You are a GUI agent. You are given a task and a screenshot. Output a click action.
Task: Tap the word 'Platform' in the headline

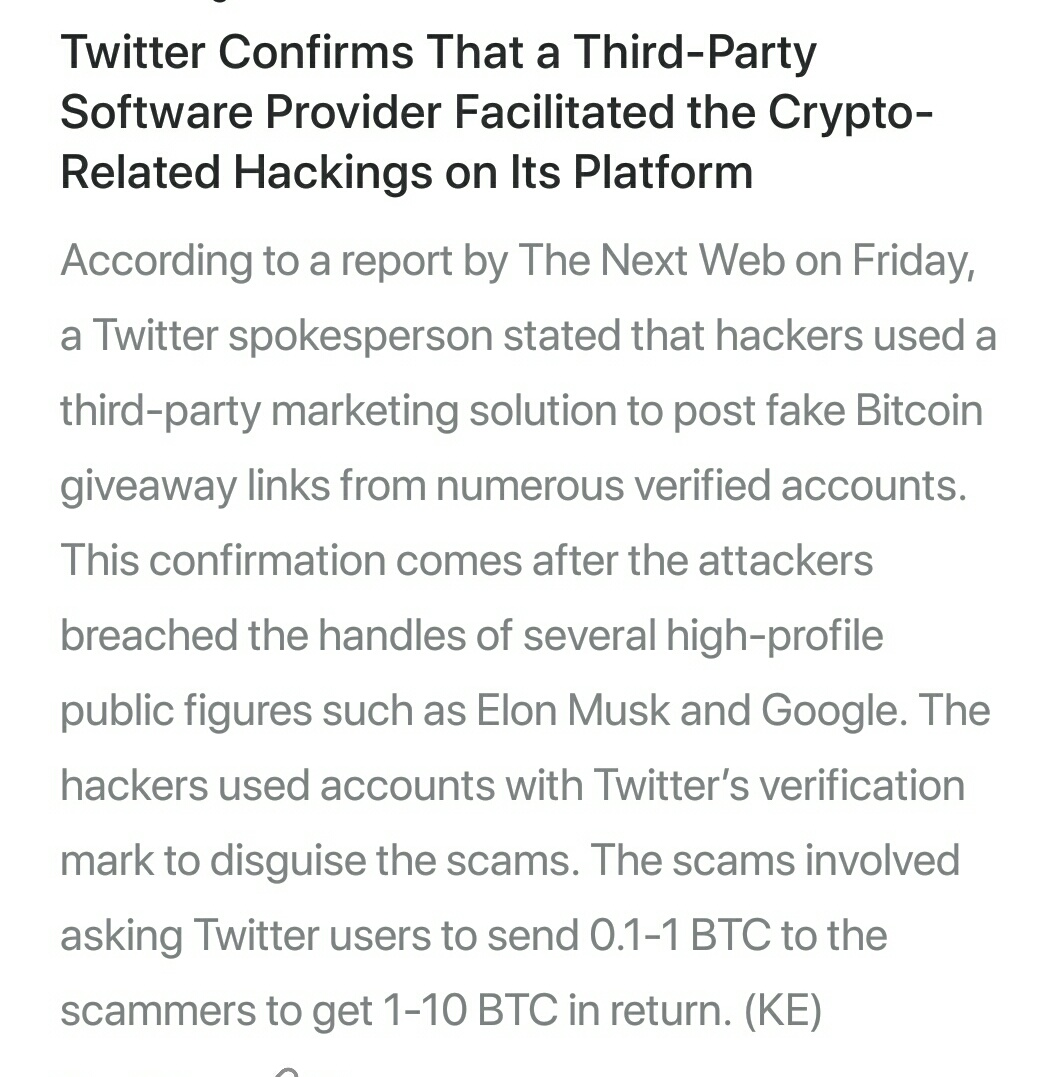(x=663, y=171)
